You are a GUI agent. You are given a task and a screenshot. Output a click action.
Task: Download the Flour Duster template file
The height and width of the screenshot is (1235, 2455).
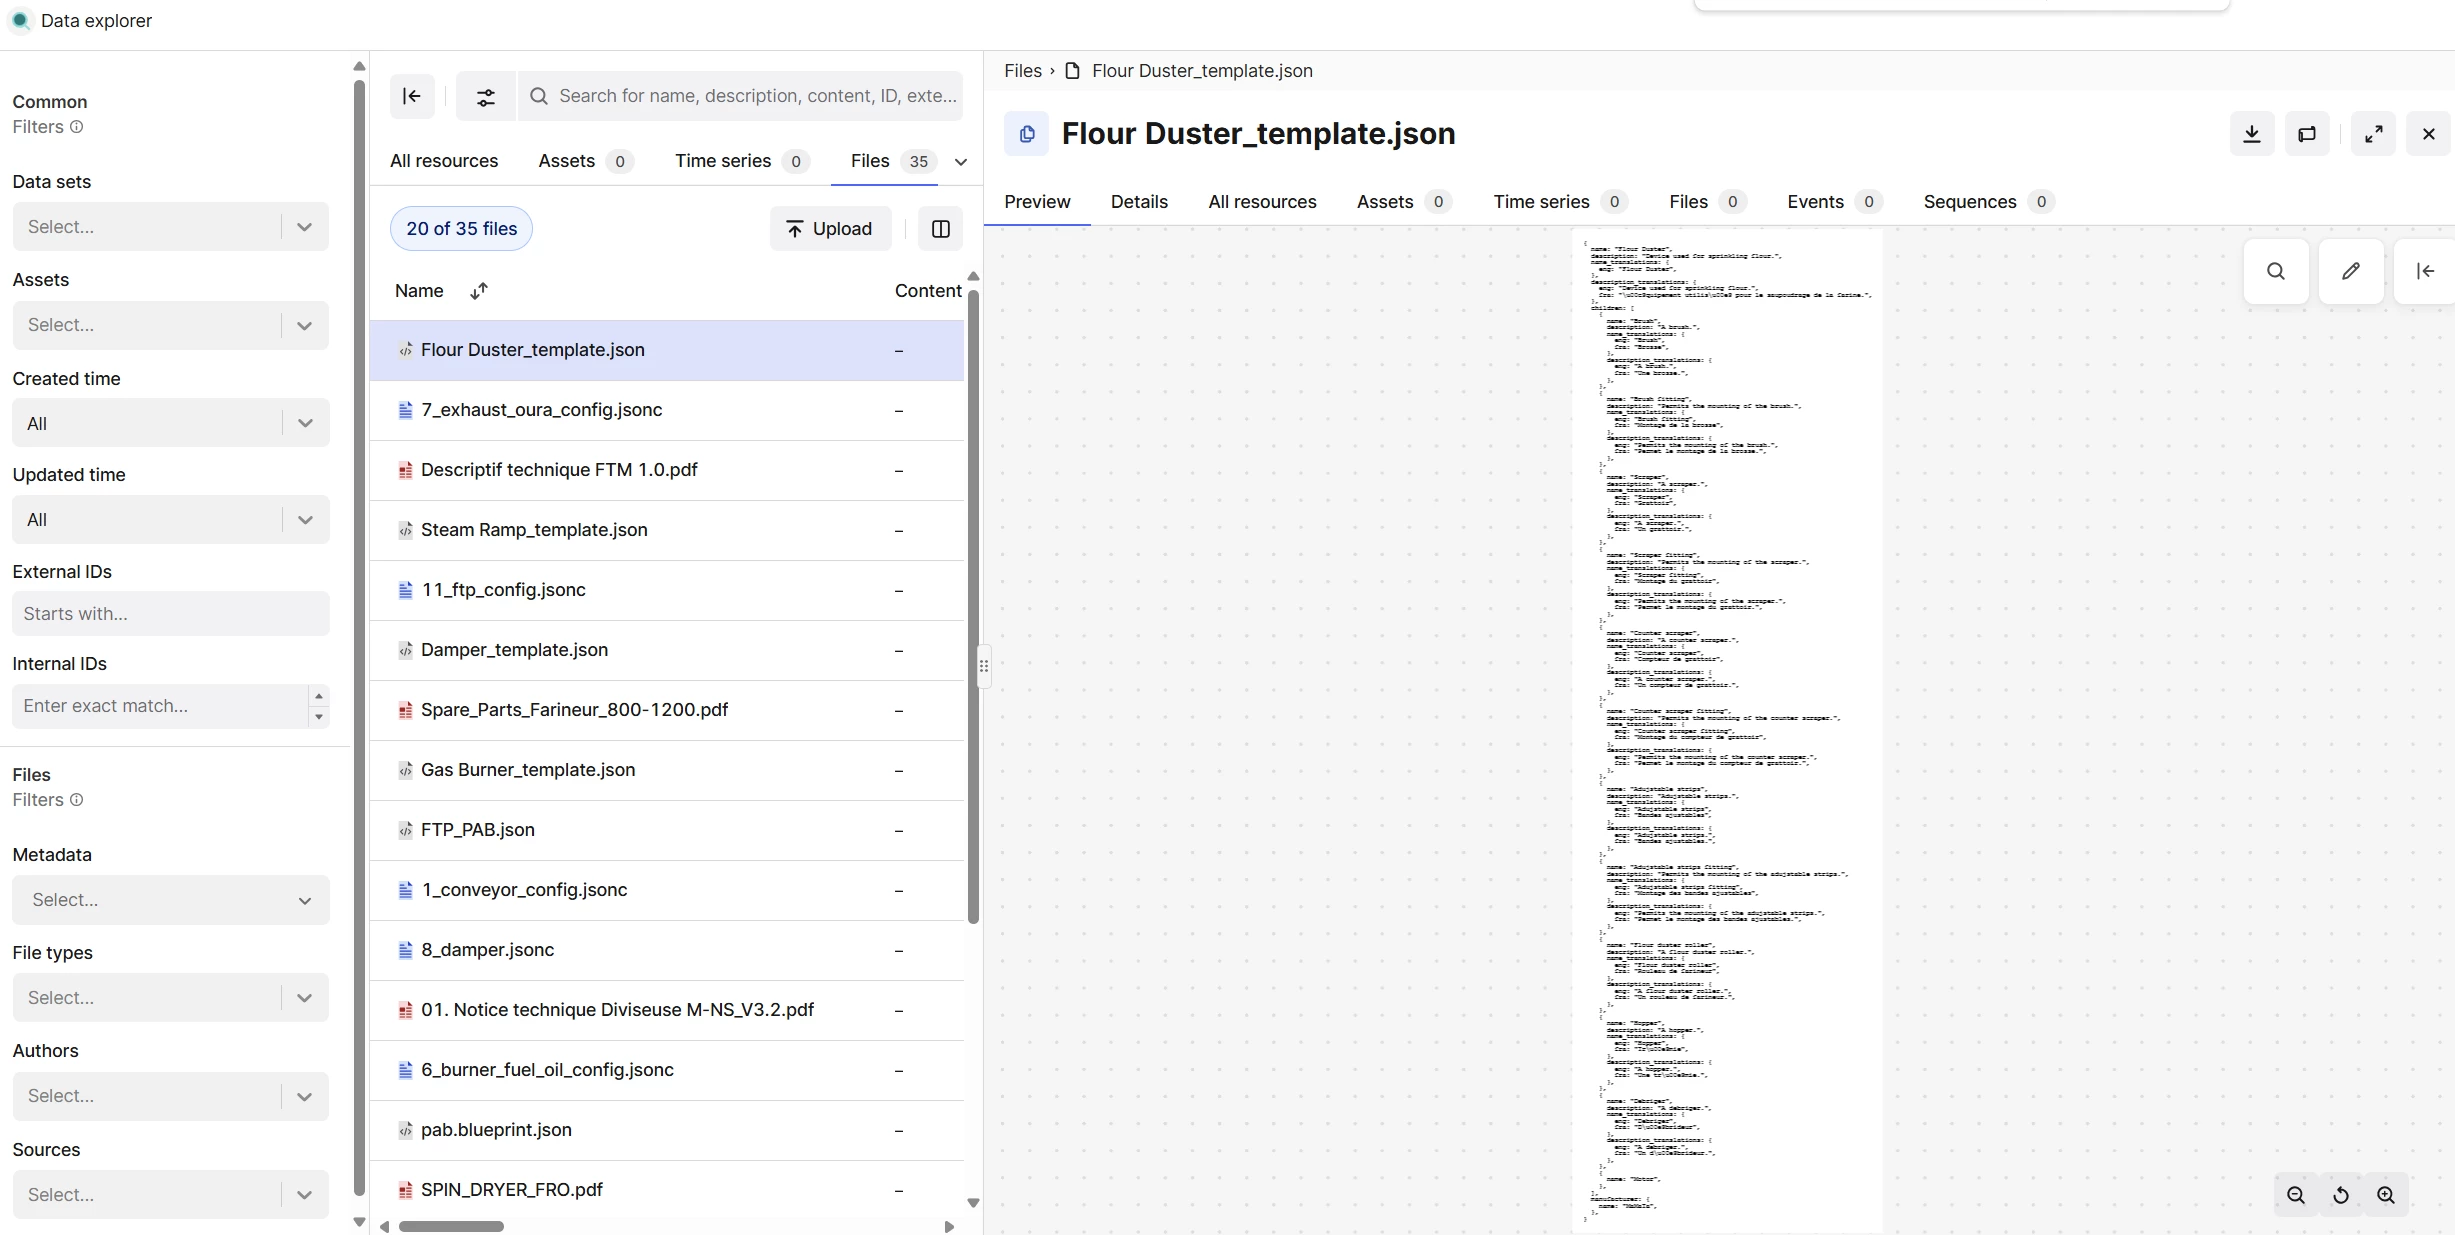click(x=2251, y=134)
